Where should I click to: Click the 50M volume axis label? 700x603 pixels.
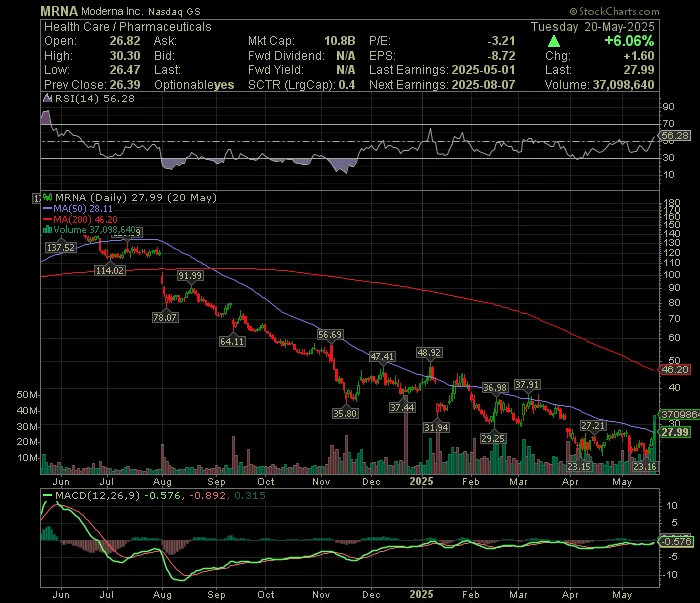pyautogui.click(x=27, y=395)
